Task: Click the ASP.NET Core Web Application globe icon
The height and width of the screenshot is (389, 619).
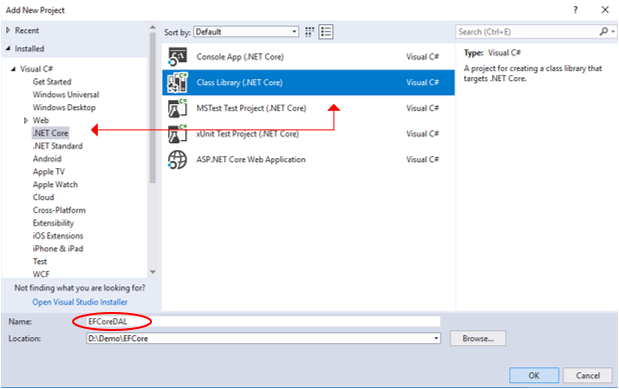Action: (177, 160)
